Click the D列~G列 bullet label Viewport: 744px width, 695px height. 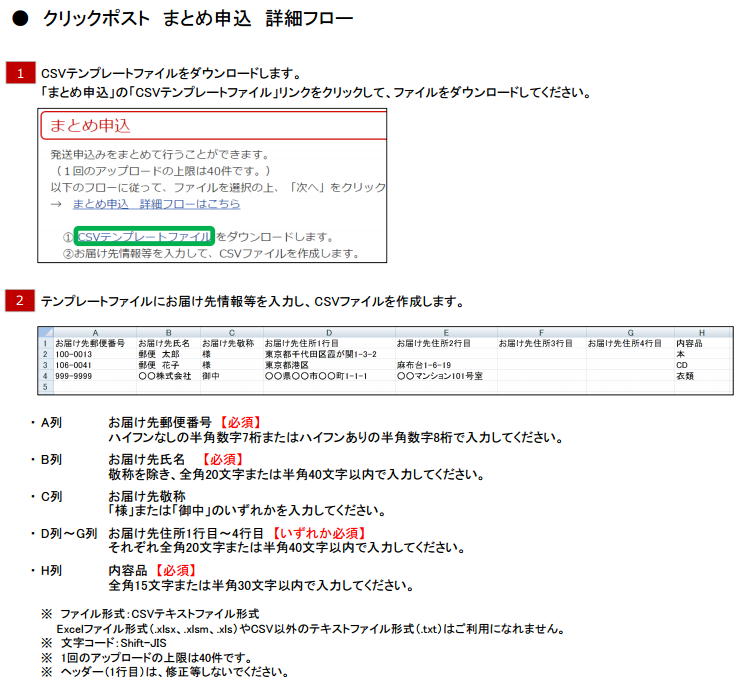pos(69,533)
